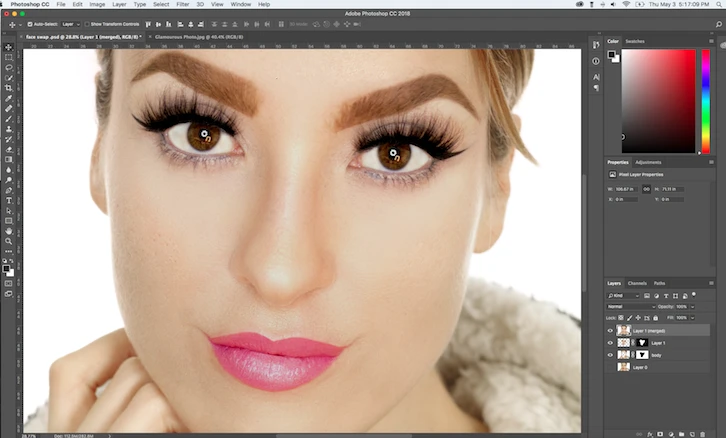The width and height of the screenshot is (726, 438).
Task: Open the Properties panel flyout menu
Action: [711, 162]
